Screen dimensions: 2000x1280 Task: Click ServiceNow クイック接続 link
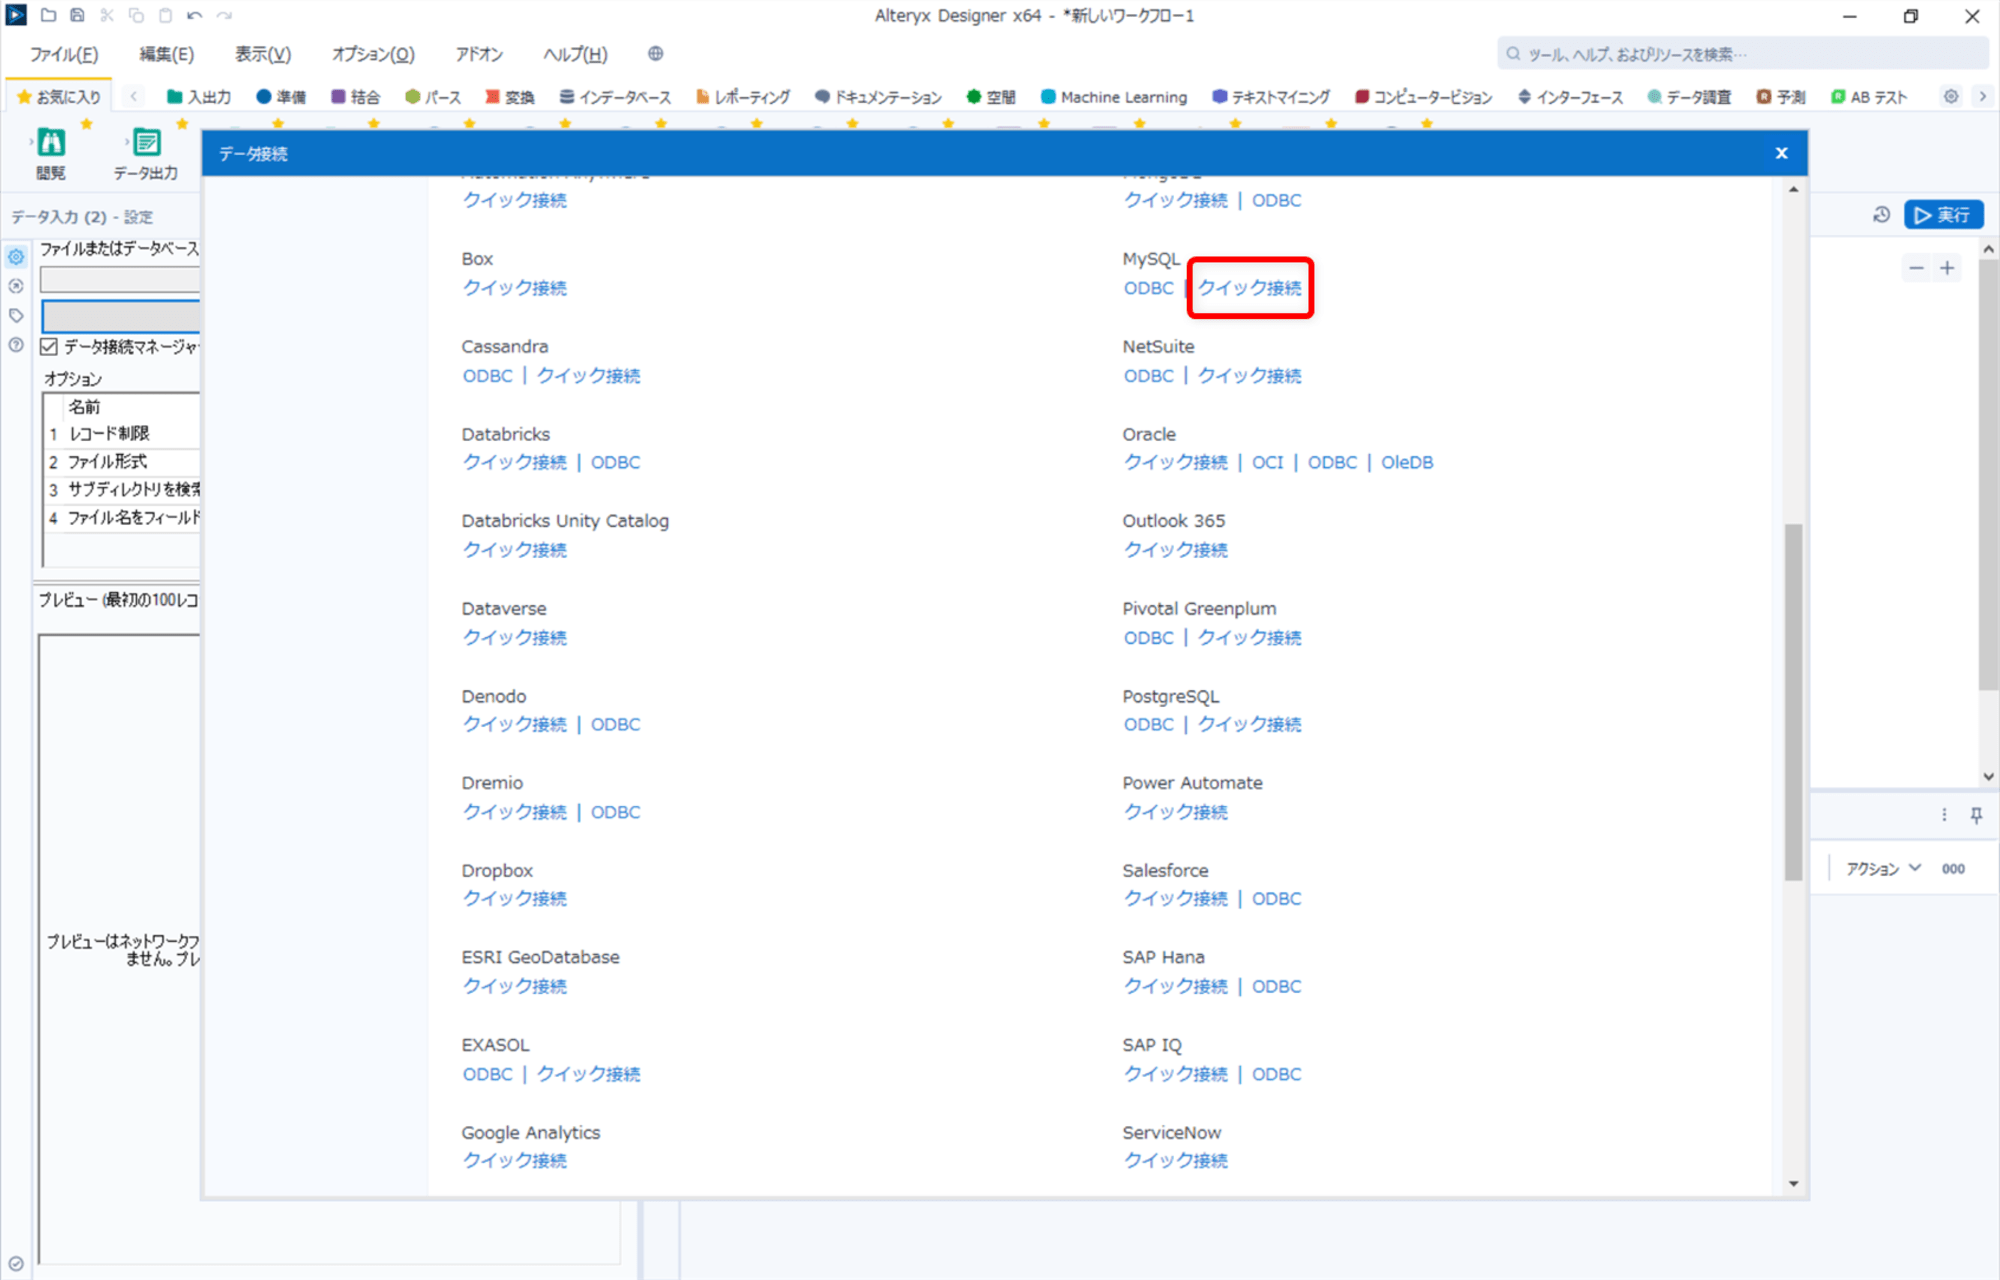coord(1176,1160)
